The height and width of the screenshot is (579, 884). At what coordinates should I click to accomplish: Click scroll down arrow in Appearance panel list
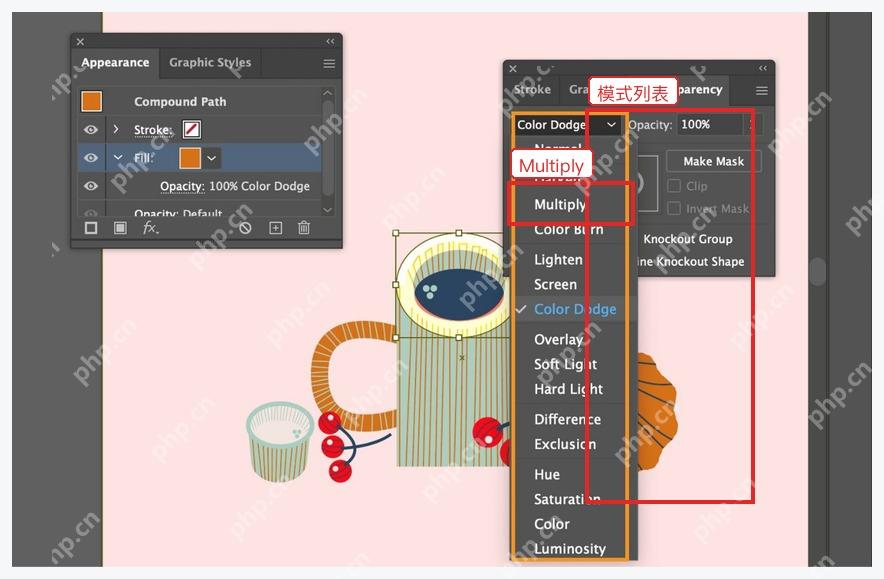pos(328,210)
